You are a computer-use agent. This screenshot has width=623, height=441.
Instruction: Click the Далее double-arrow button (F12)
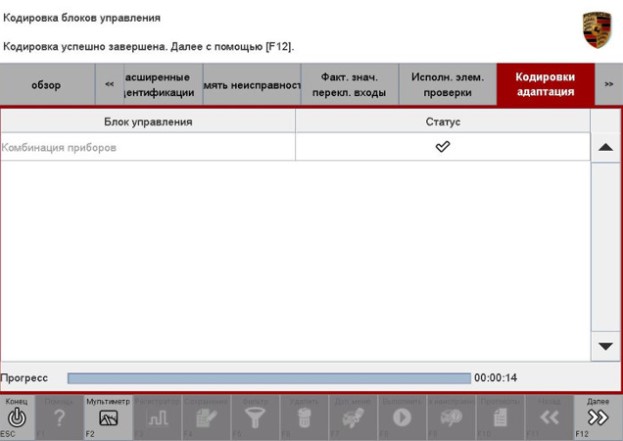click(597, 417)
